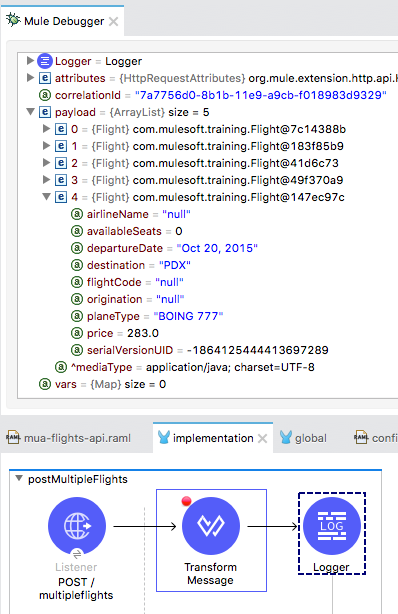Switch to the global tab

[304, 438]
